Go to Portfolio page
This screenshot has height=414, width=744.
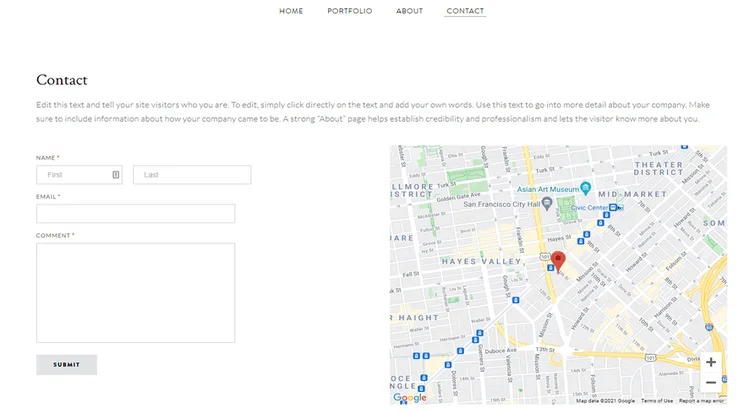point(350,11)
